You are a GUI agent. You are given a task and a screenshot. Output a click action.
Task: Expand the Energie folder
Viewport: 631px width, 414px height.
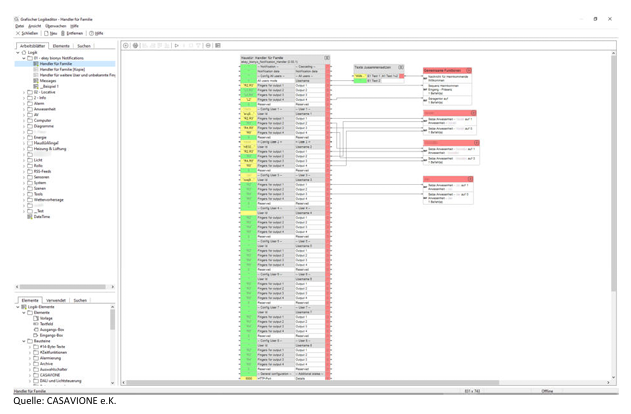coord(24,138)
